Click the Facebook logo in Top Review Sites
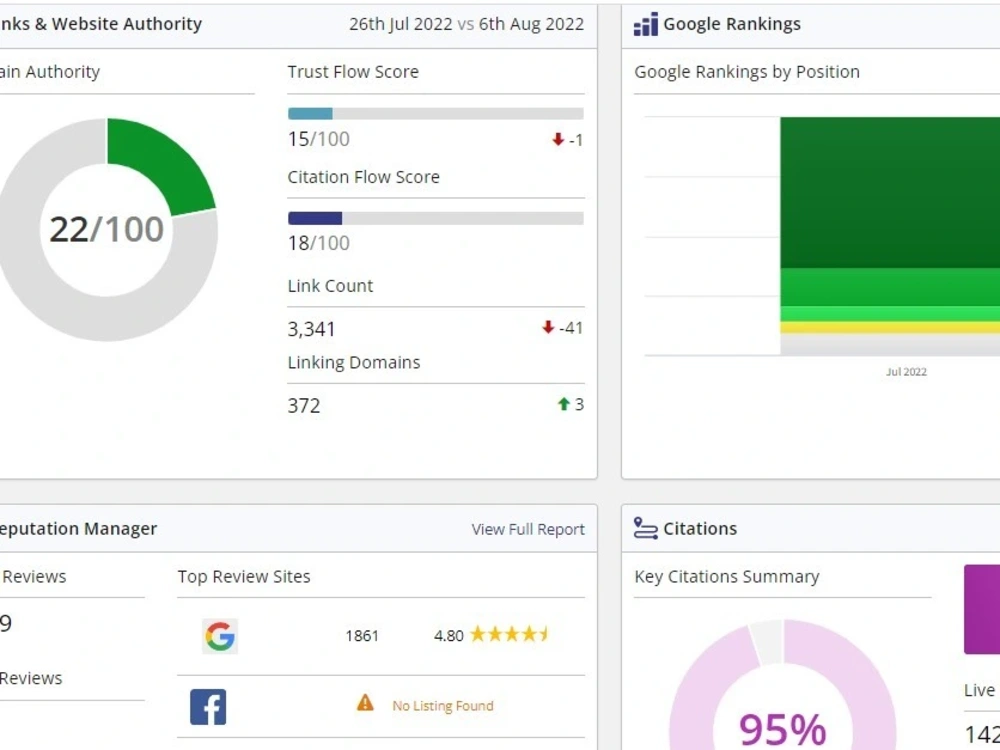 coord(208,707)
